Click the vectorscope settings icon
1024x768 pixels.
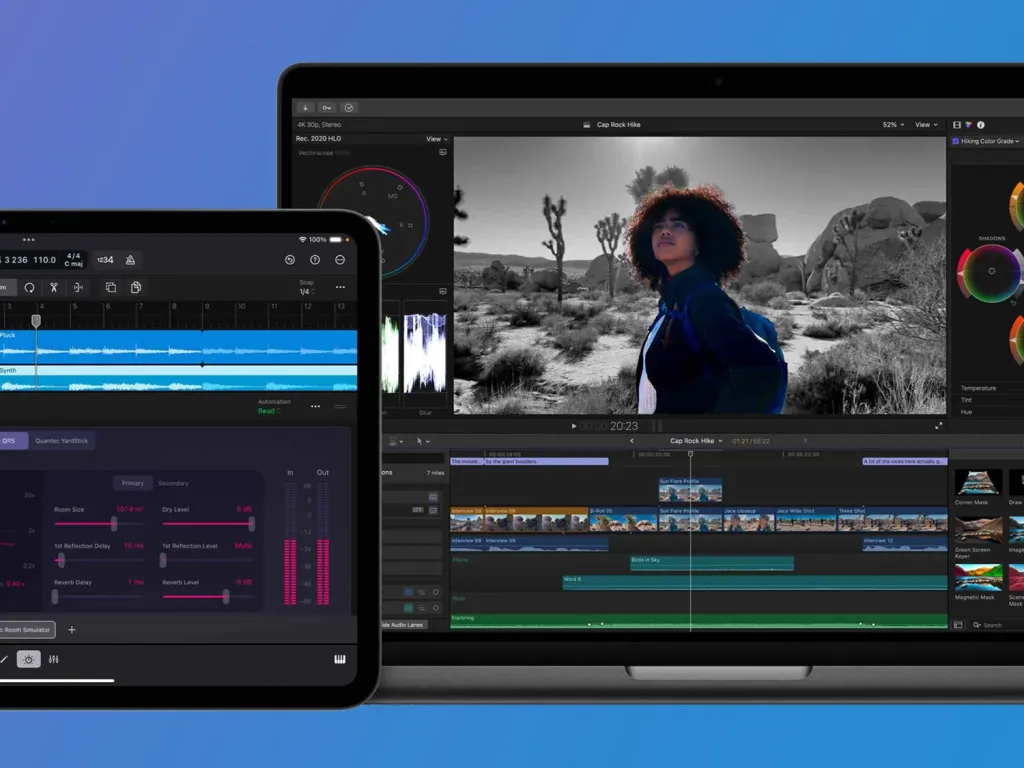pos(443,152)
